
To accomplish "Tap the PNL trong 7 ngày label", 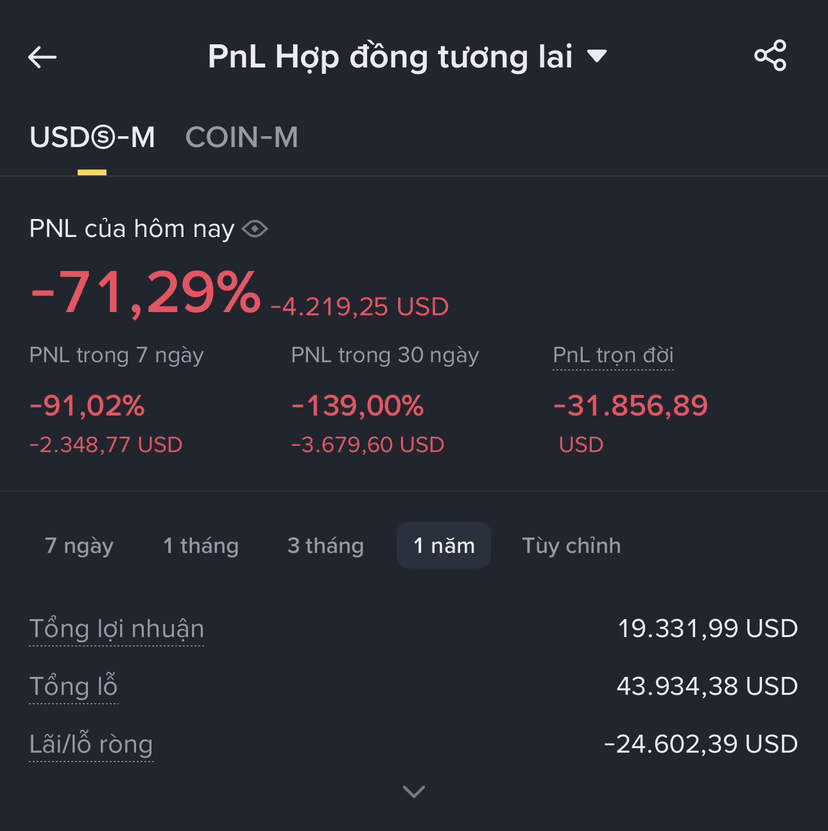I will click(117, 355).
